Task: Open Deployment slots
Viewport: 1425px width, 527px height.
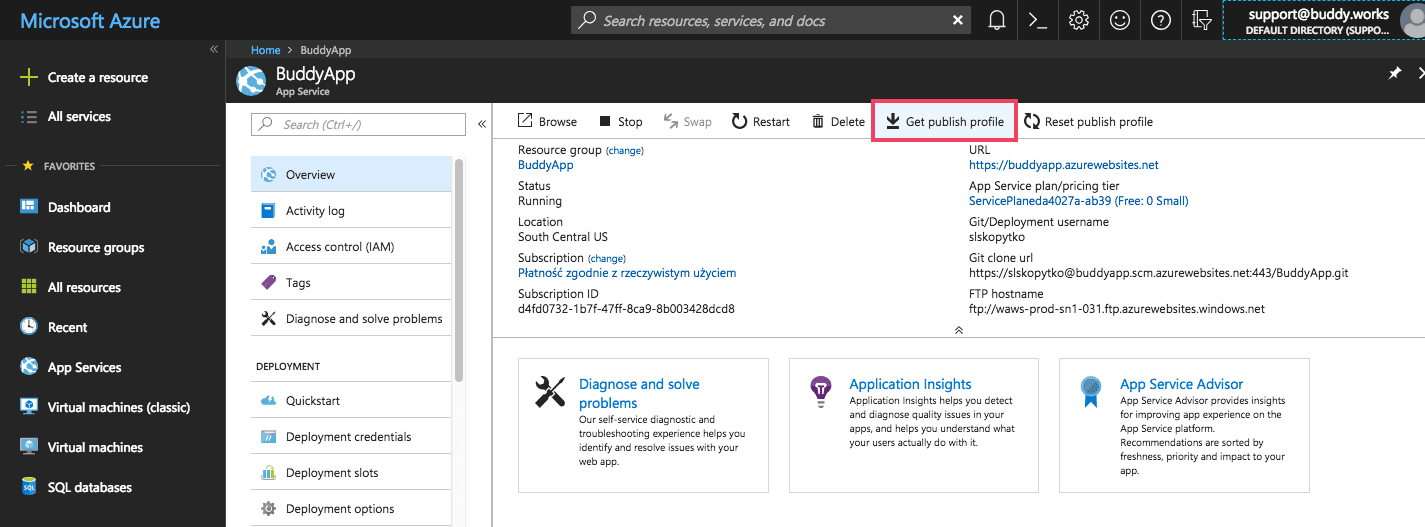Action: pos(351,472)
